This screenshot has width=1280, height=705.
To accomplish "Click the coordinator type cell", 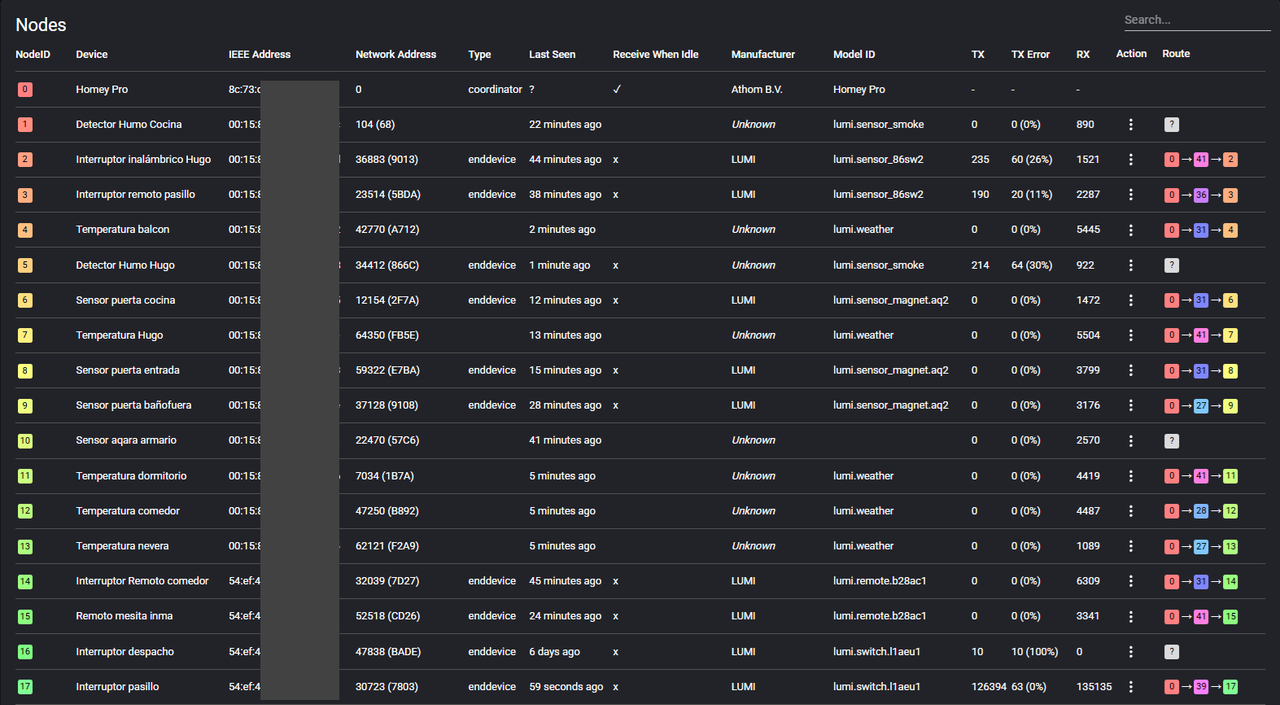I will (x=495, y=90).
